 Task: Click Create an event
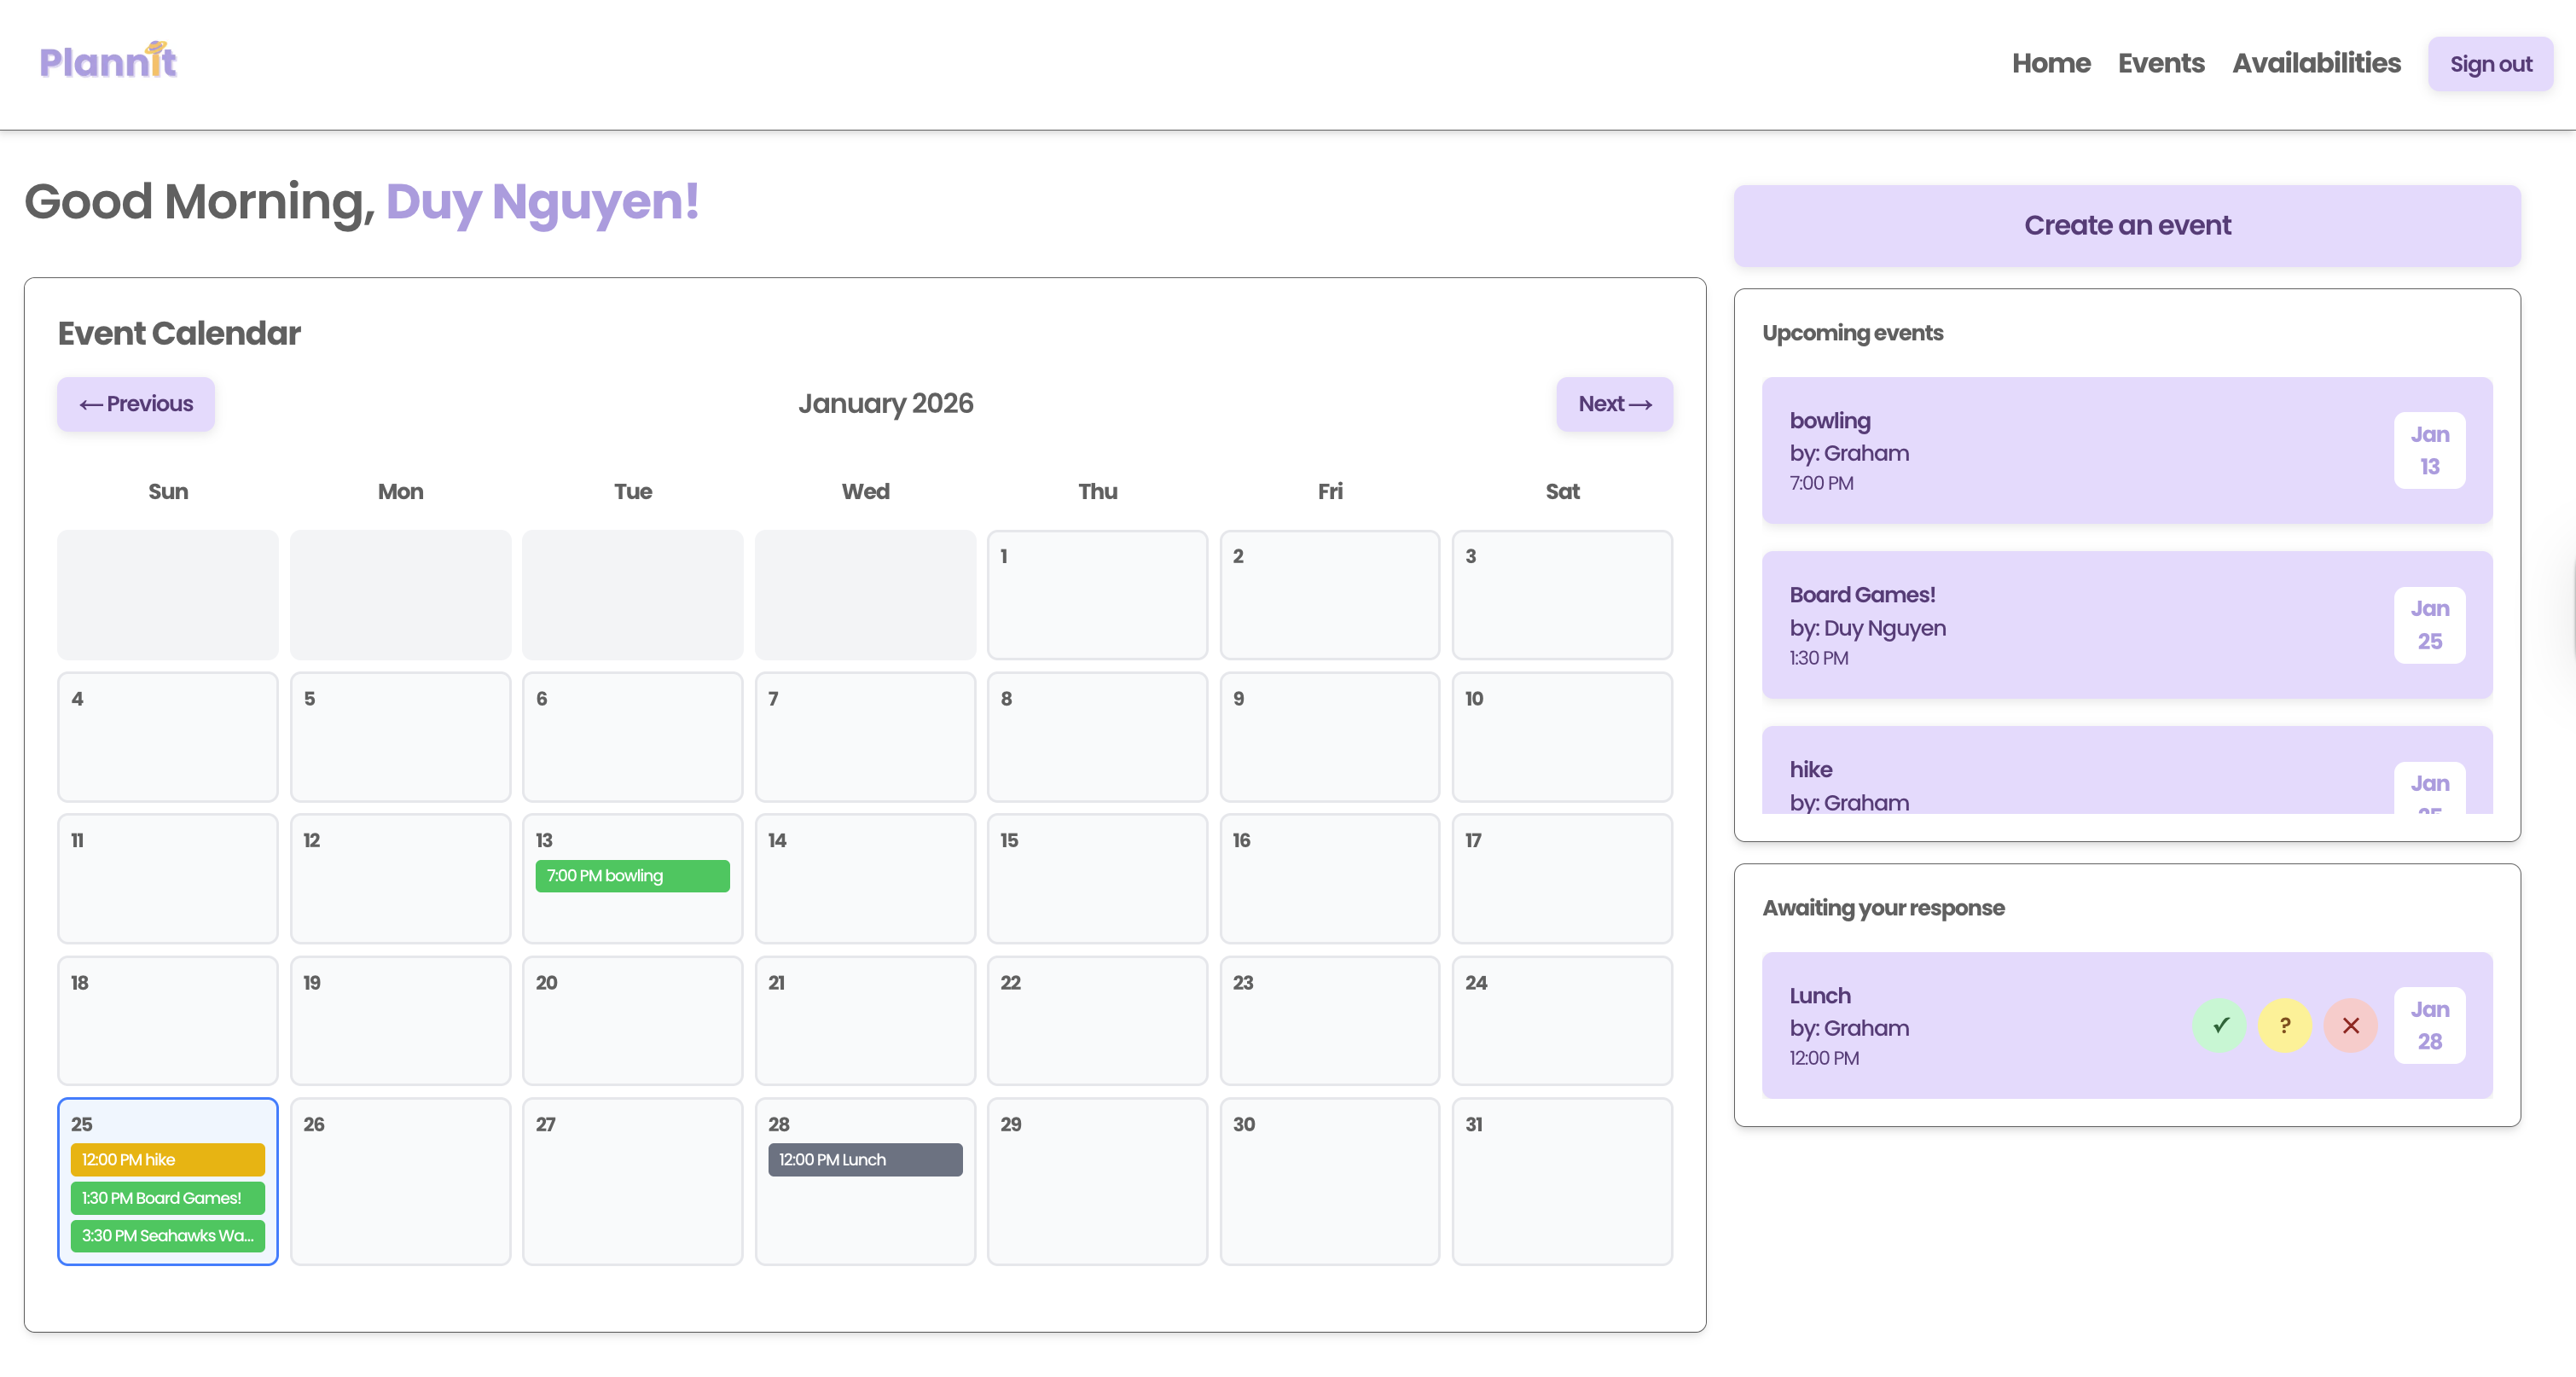(2127, 225)
